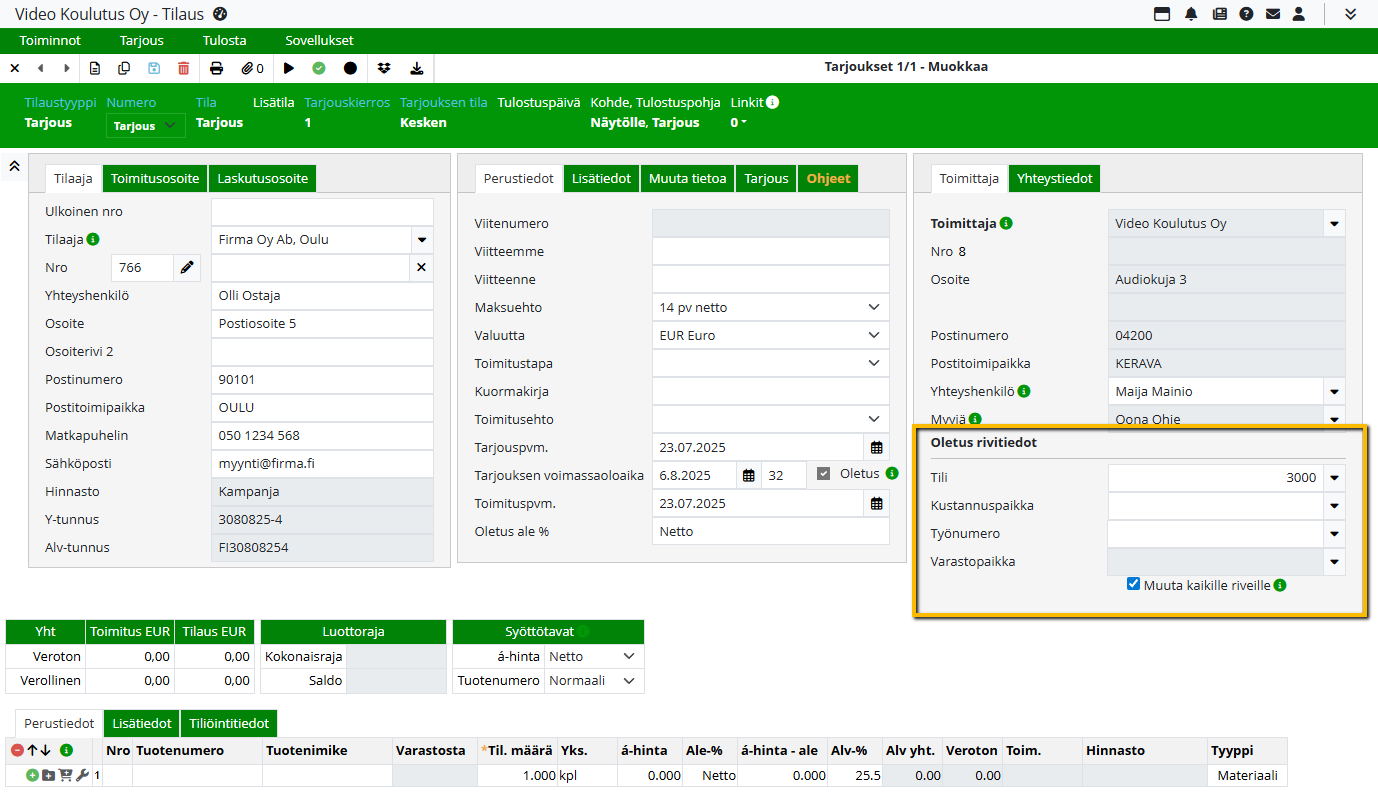1378x809 pixels.
Task: Uncheck the Muuta kaikille riveille checkbox
Action: coord(1133,584)
